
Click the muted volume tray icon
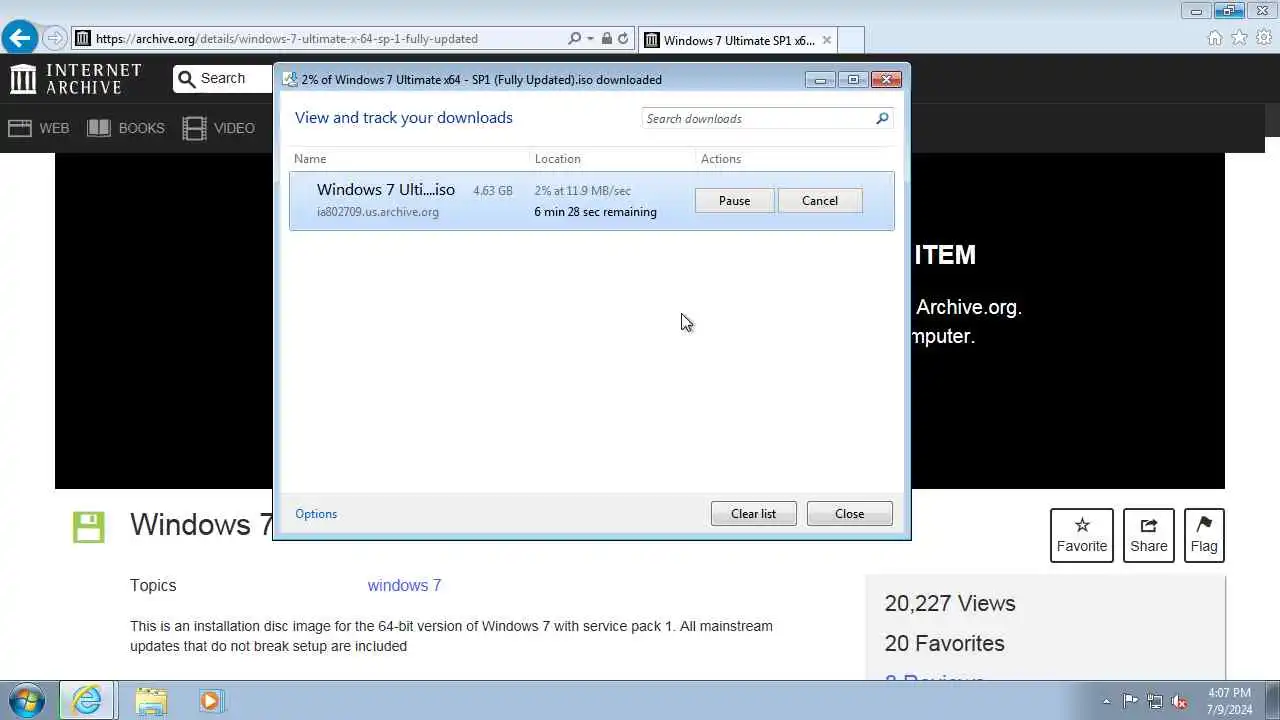pos(1180,701)
